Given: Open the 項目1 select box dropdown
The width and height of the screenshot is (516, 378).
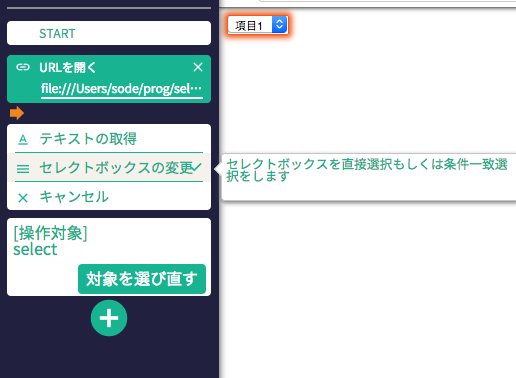Looking at the screenshot, I should tap(258, 25).
